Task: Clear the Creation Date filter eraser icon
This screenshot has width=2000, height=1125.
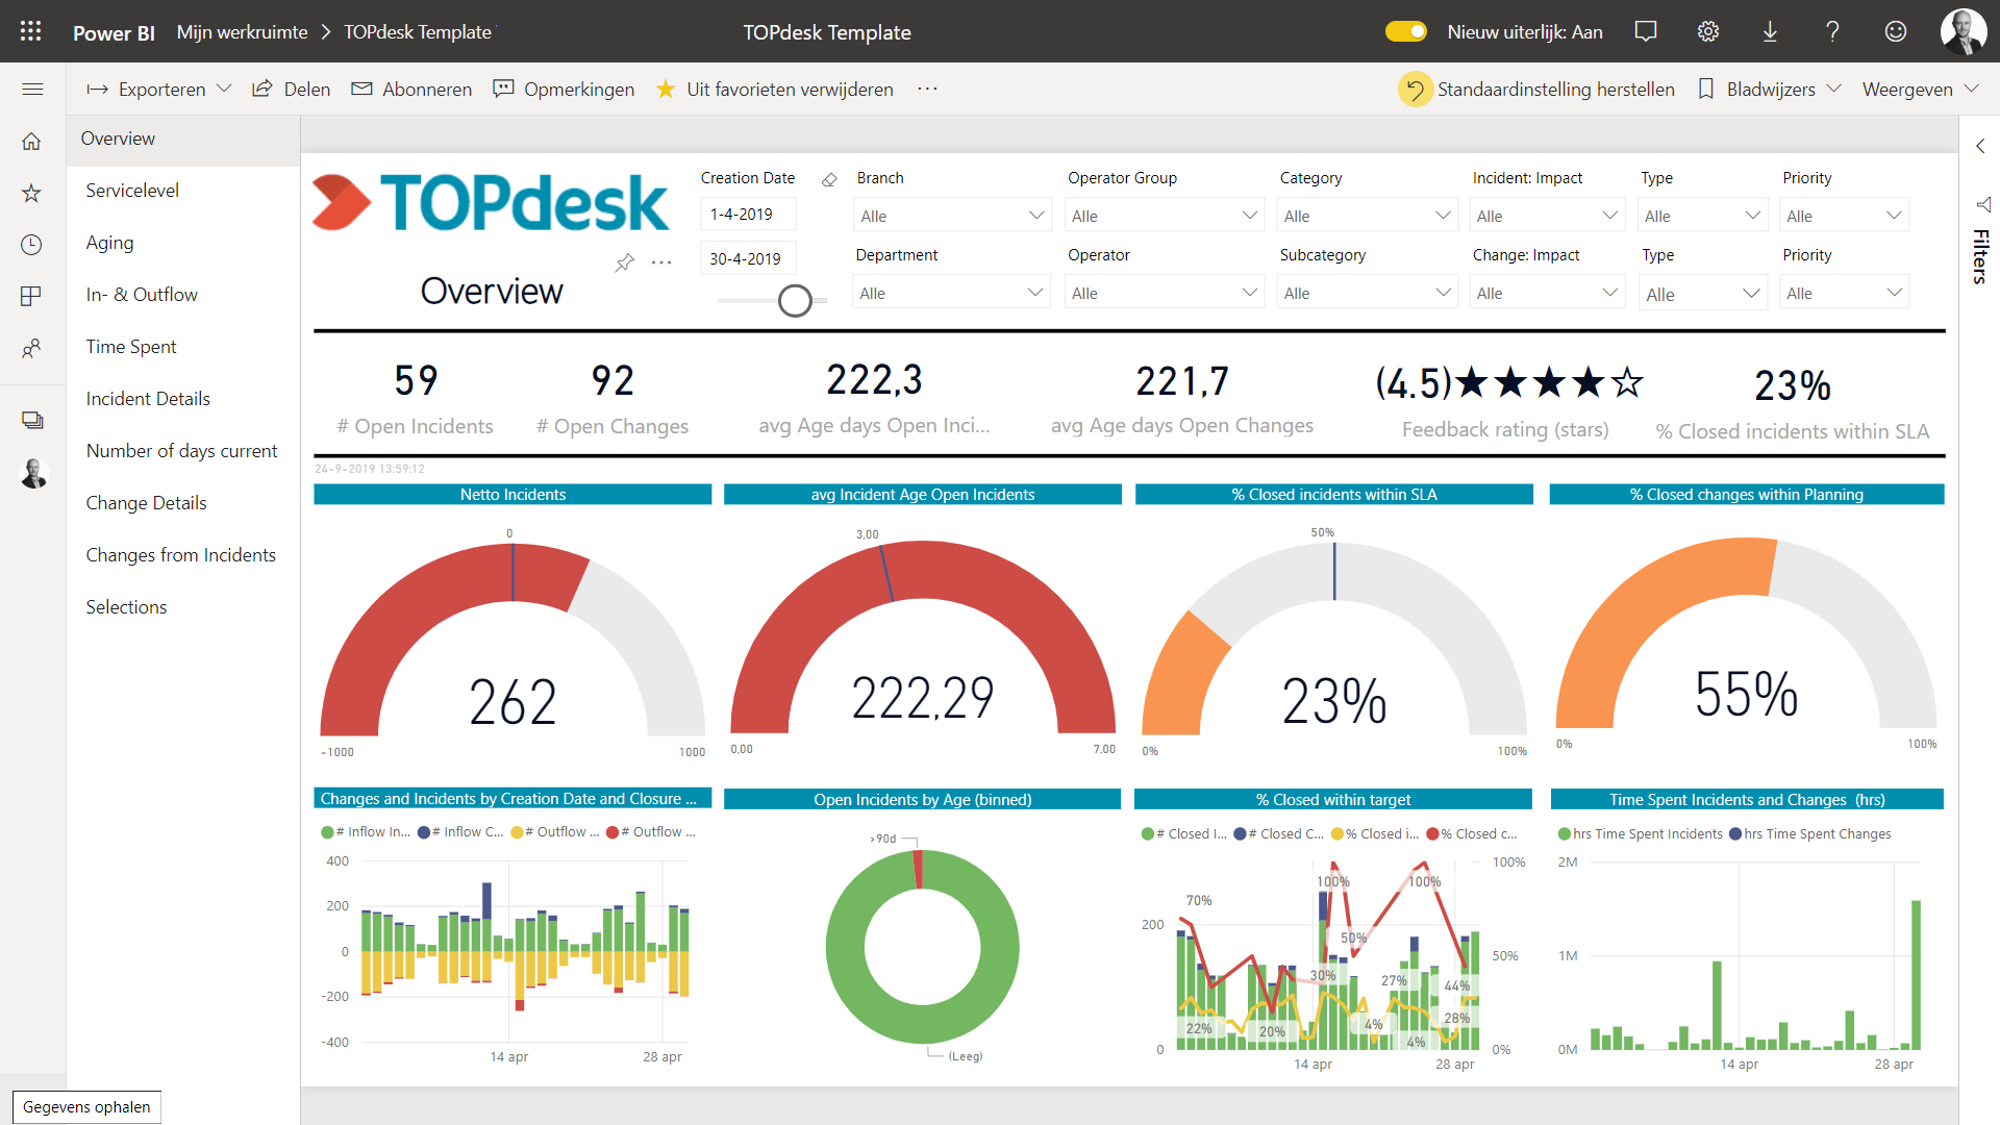Action: (829, 180)
